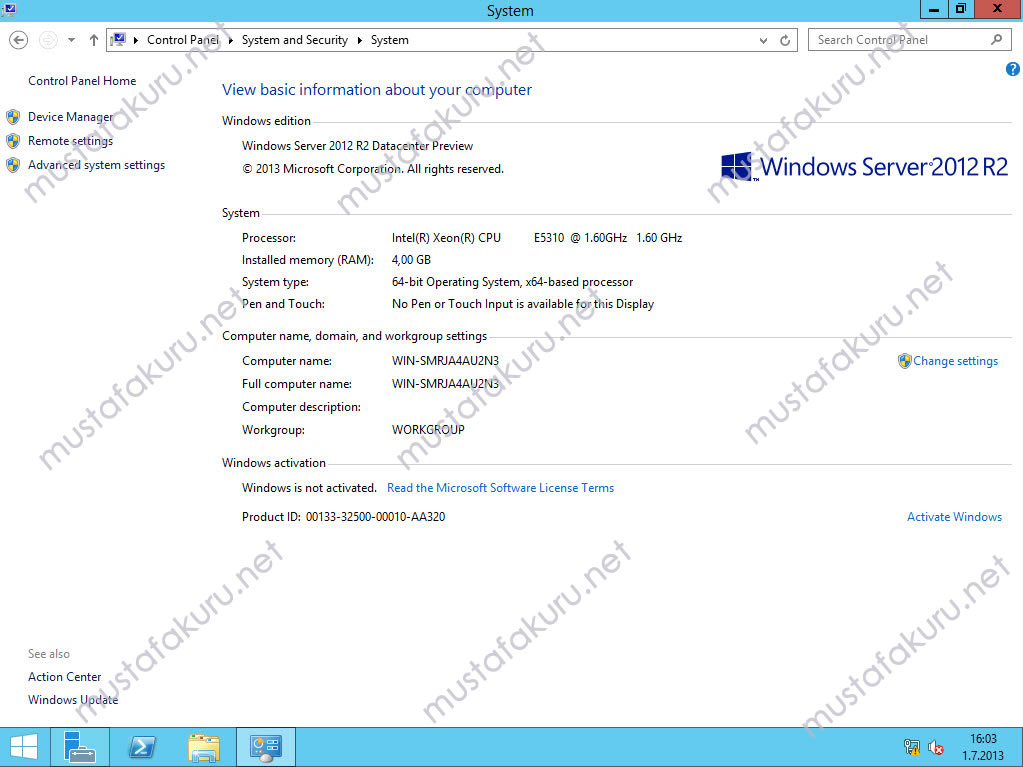The width and height of the screenshot is (1023, 767).
Task: Open Help with the question mark icon
Action: pos(1013,69)
